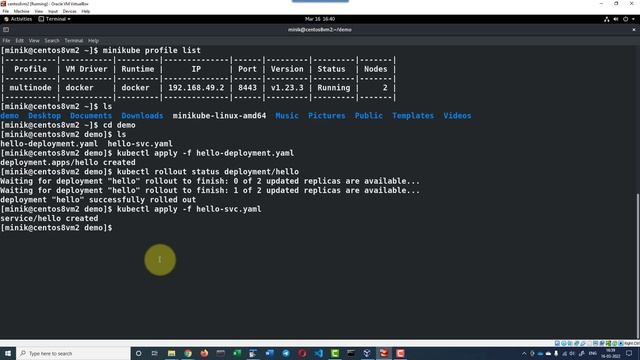Screen dimensions: 640x360
Task: Click the 'Pictures' directory name
Action: [x=327, y=116]
